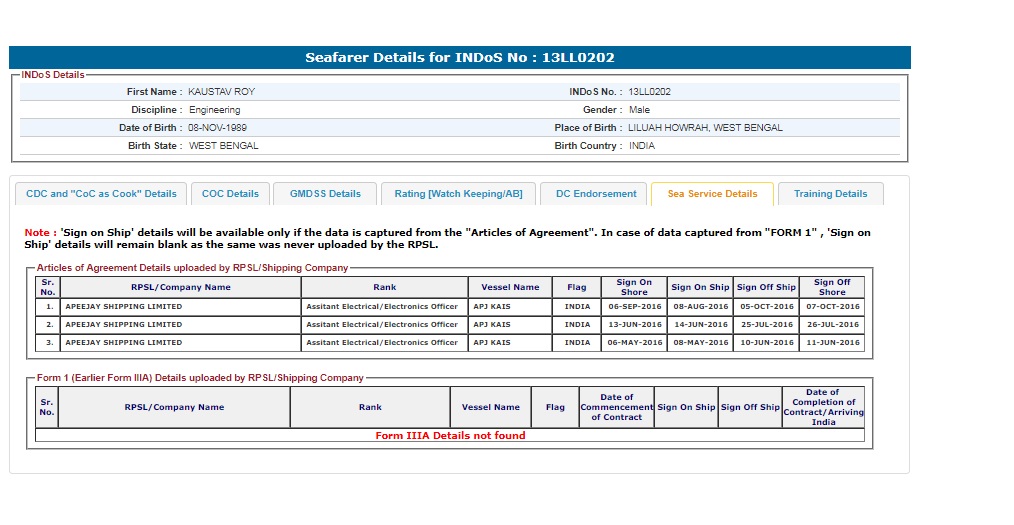The height and width of the screenshot is (525, 1014).
Task: Click the Place of Birth value LILUAH HOWRAH
Action: pos(705,128)
